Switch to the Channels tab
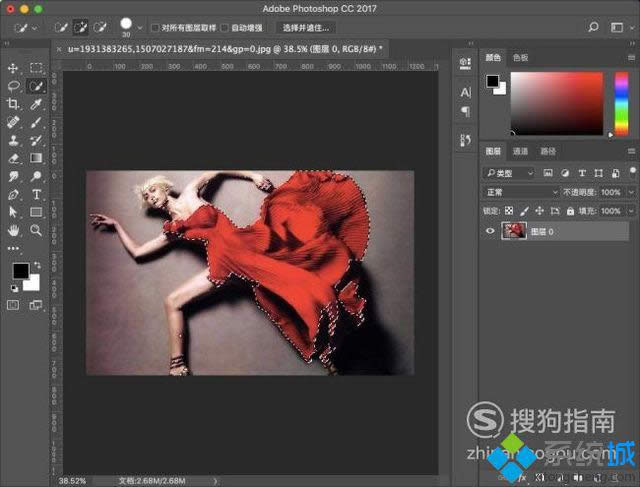Image resolution: width=640 pixels, height=487 pixels. pyautogui.click(x=520, y=151)
